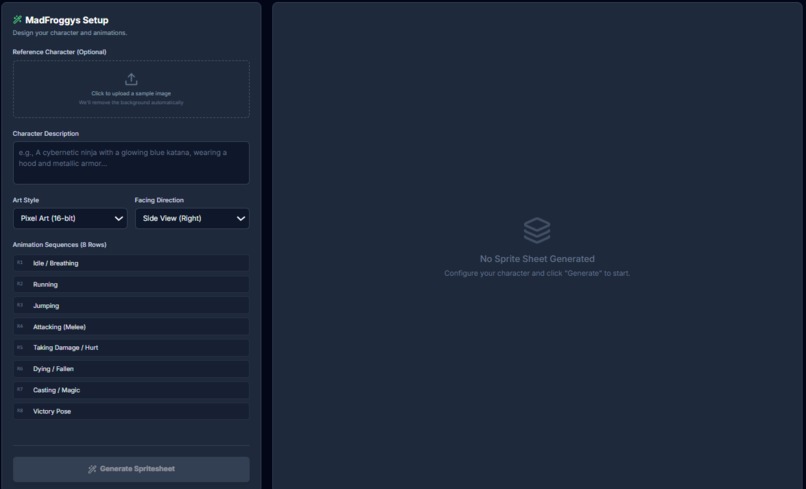Click the 'Click to upload a sample image' text
Image resolution: width=806 pixels, height=489 pixels.
131,94
